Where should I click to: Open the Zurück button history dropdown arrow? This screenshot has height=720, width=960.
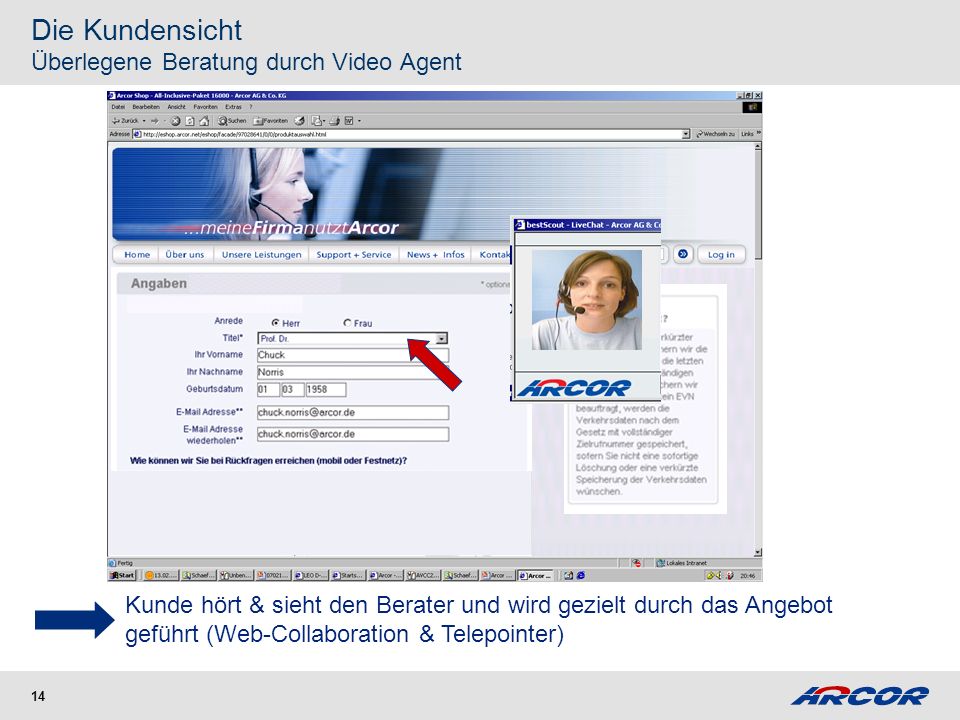coord(144,121)
